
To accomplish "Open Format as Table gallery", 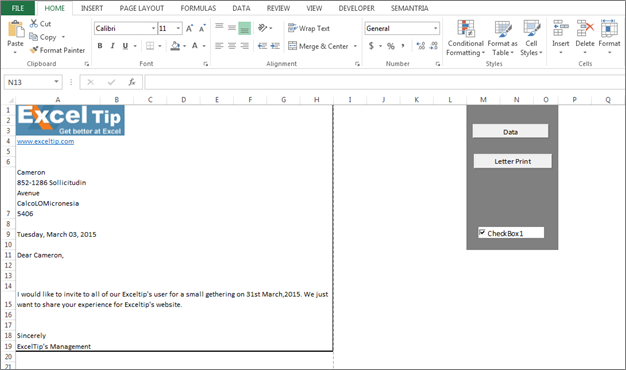I will (503, 38).
